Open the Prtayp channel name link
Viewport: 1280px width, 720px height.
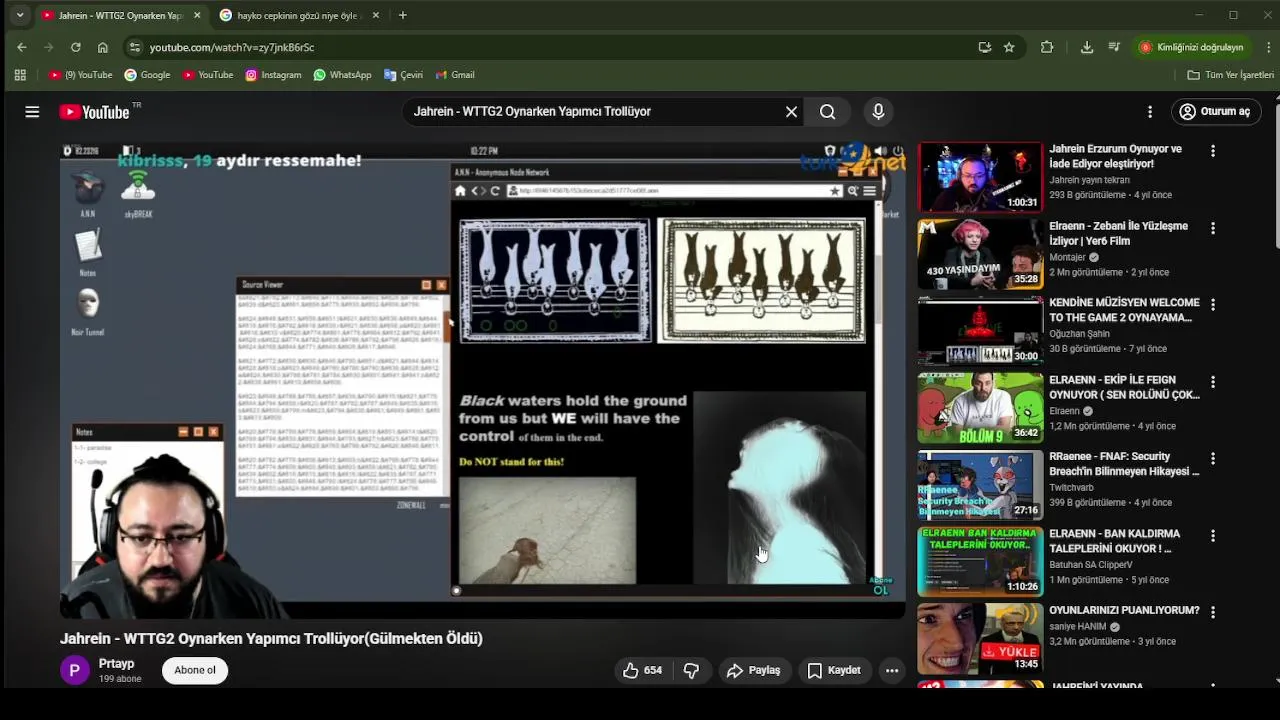pyautogui.click(x=117, y=664)
